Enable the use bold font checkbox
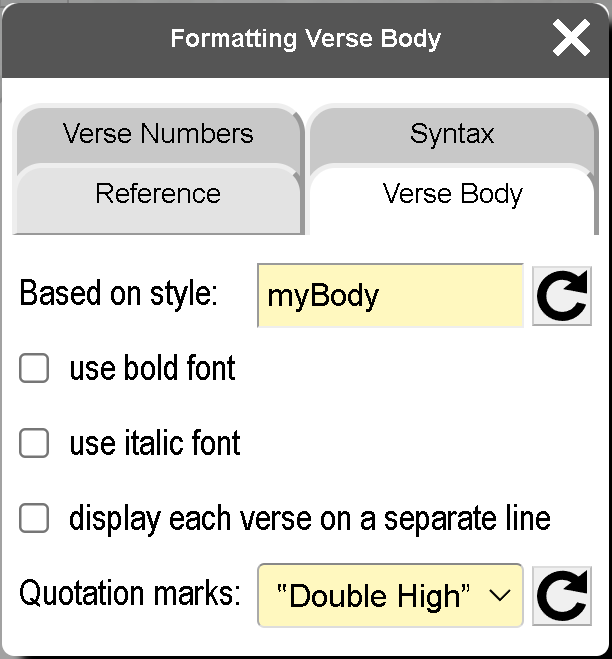This screenshot has height=659, width=612. [x=35, y=369]
